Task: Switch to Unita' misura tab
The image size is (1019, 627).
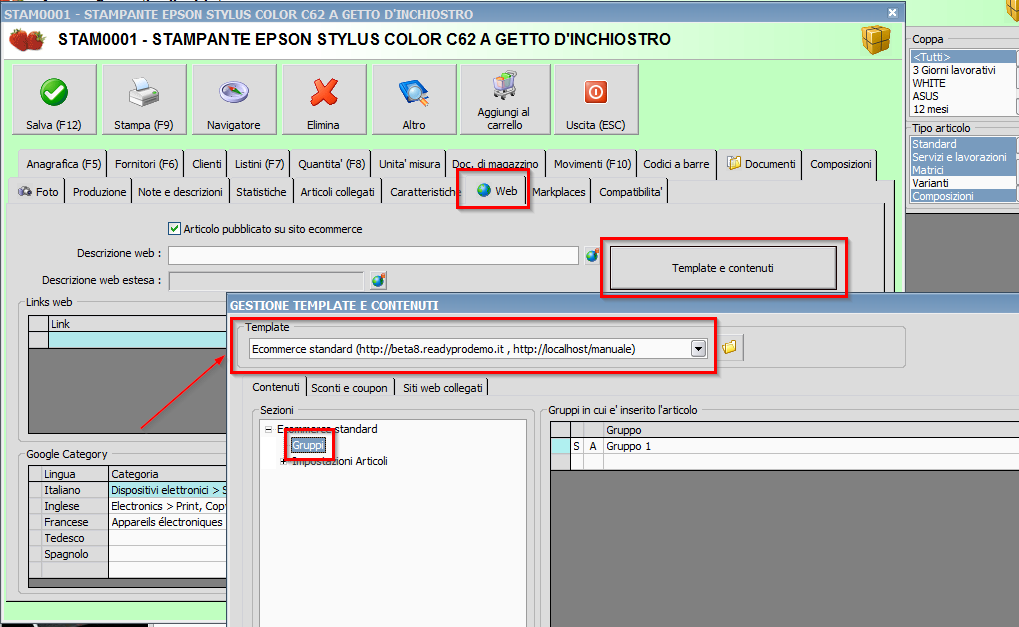Action: (x=409, y=164)
